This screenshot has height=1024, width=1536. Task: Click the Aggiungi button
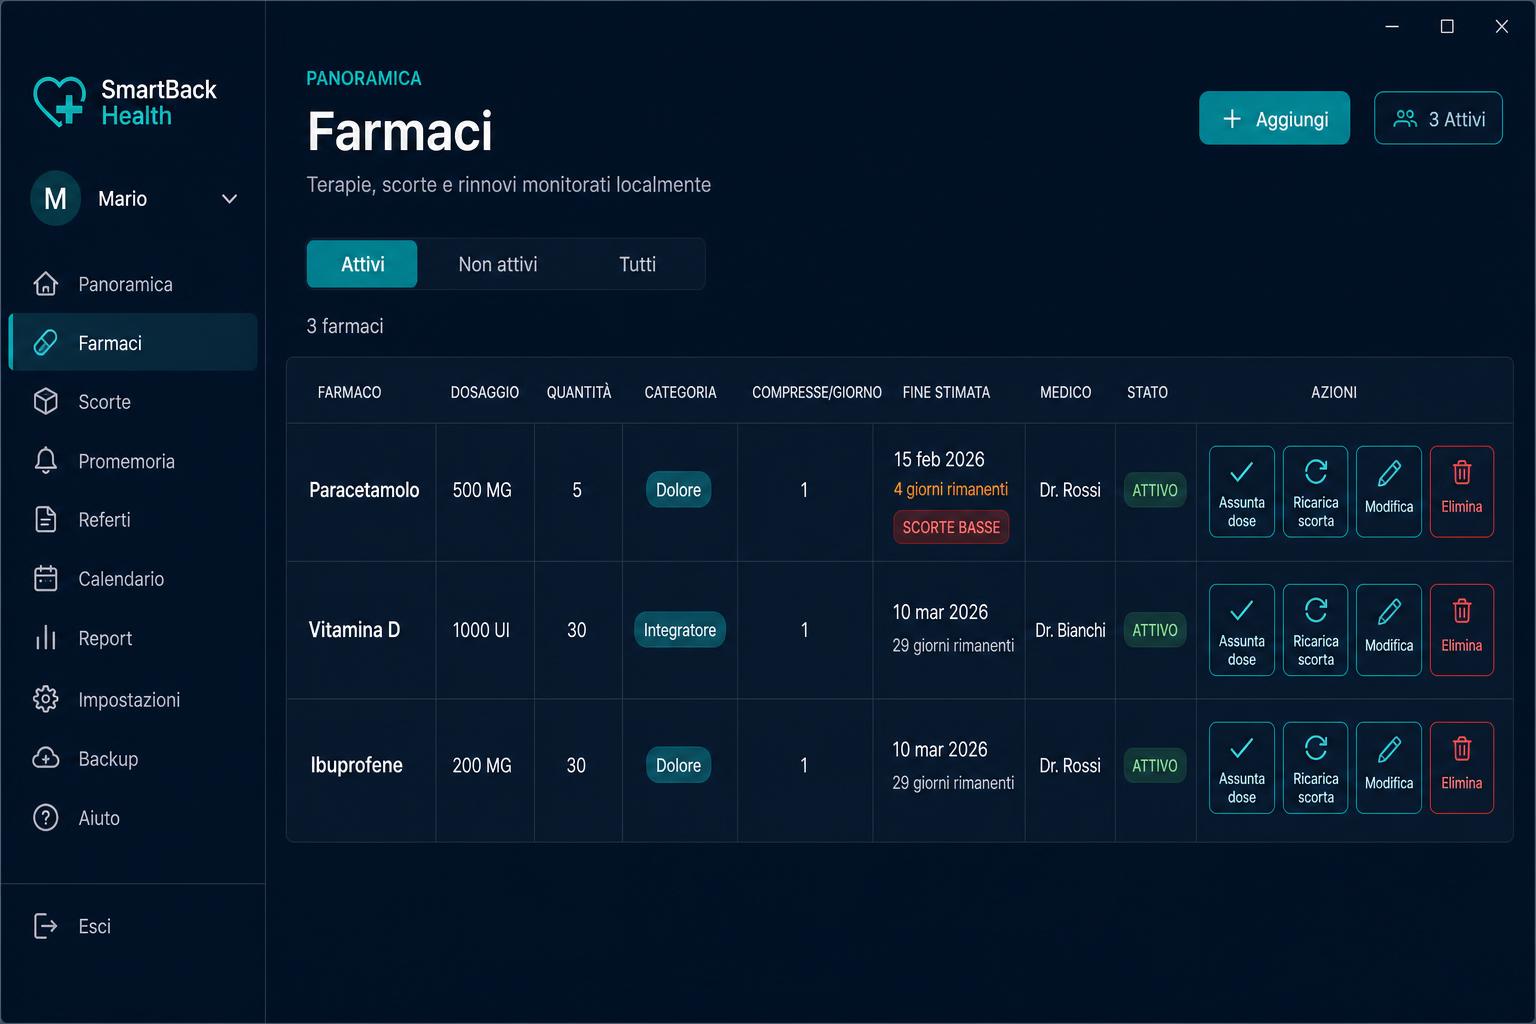point(1274,119)
